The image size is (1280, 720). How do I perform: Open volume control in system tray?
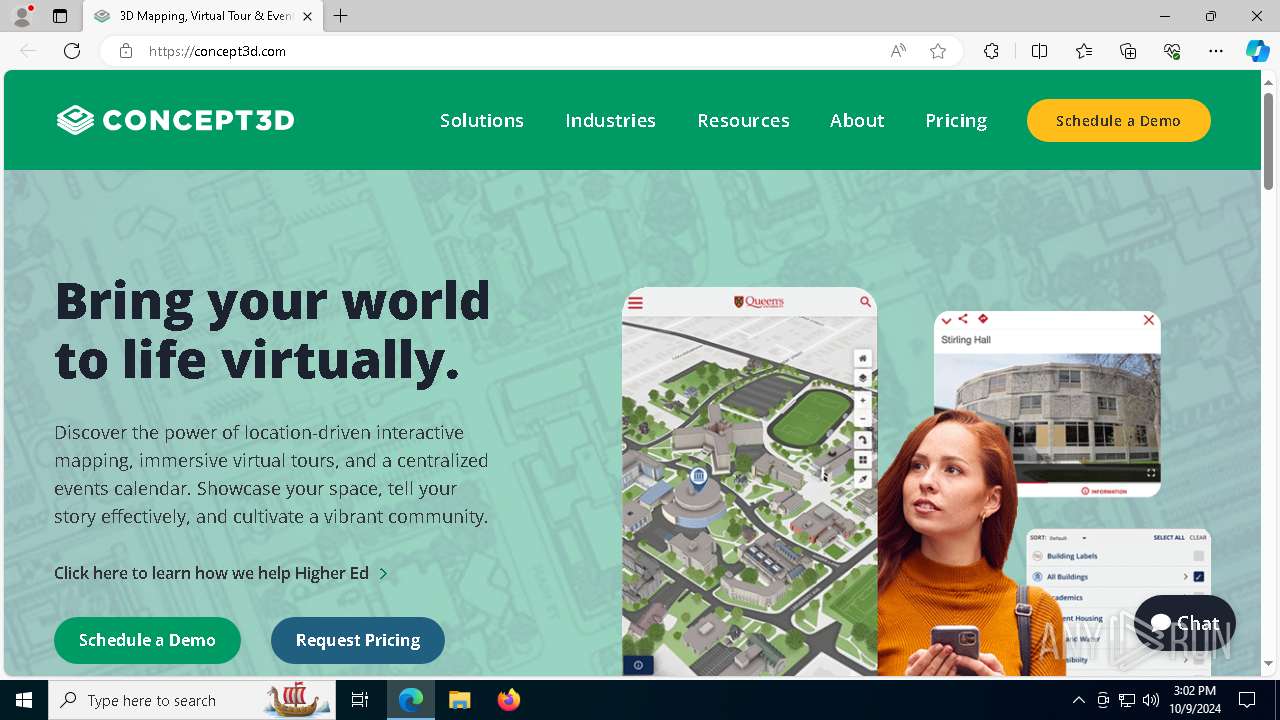[1151, 700]
